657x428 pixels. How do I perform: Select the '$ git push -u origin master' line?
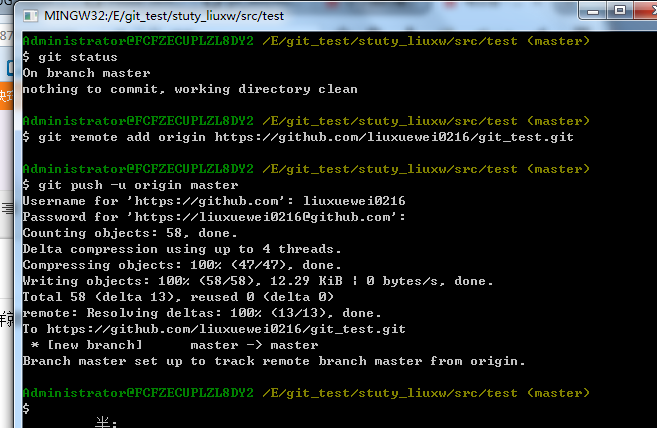coord(130,185)
